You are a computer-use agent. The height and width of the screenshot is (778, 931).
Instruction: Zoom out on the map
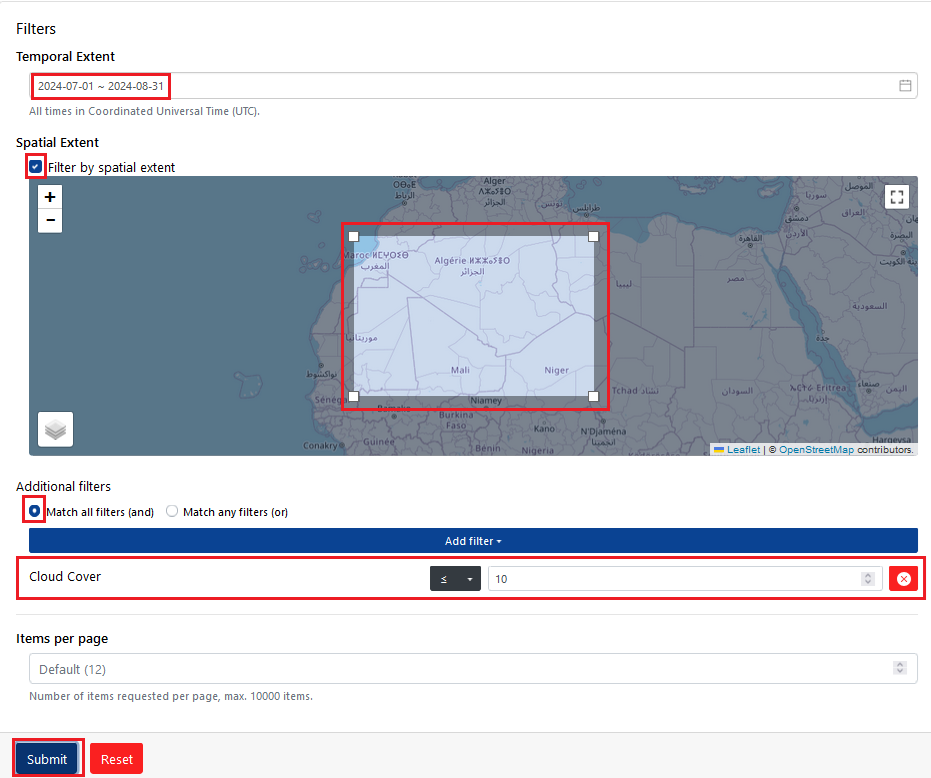tap(50, 220)
